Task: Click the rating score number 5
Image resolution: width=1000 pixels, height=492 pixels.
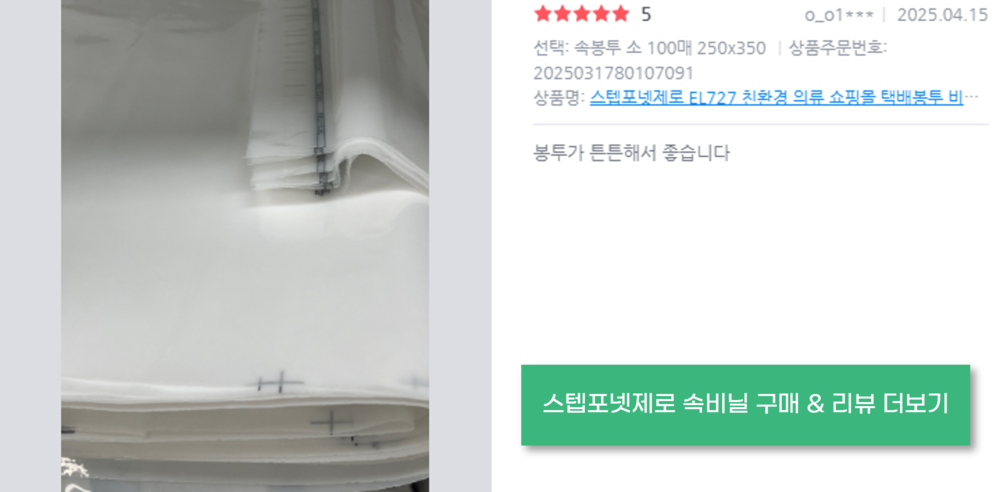Action: click(646, 15)
